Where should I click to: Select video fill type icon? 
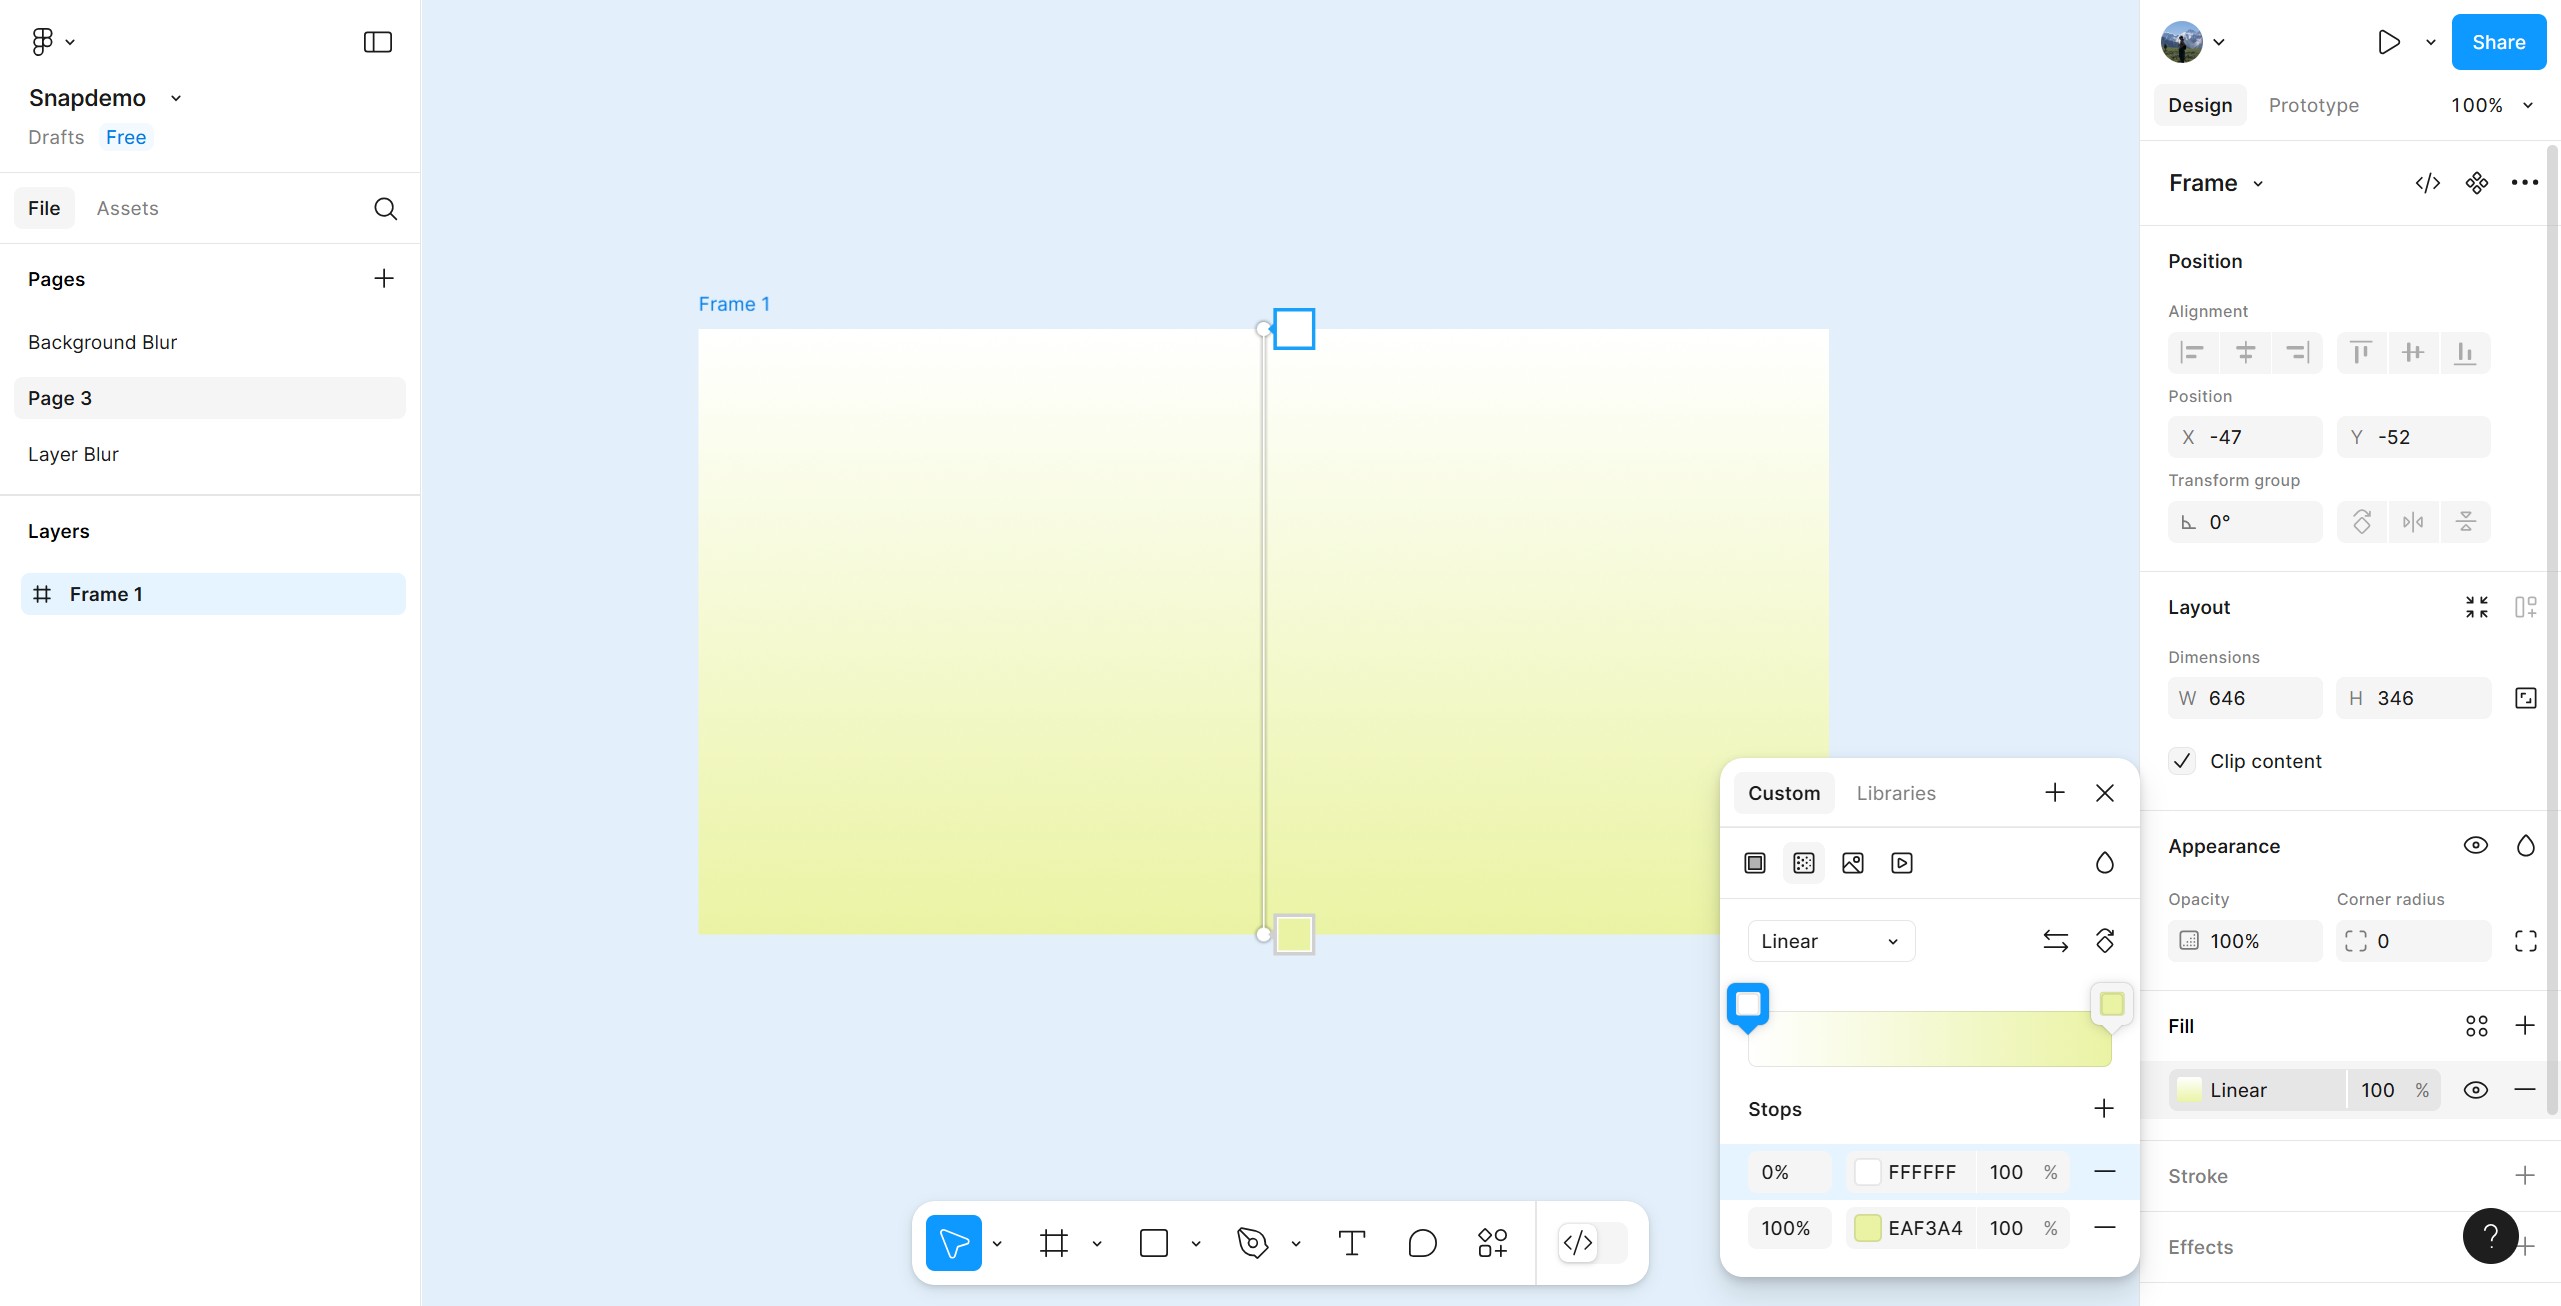click(x=1902, y=863)
